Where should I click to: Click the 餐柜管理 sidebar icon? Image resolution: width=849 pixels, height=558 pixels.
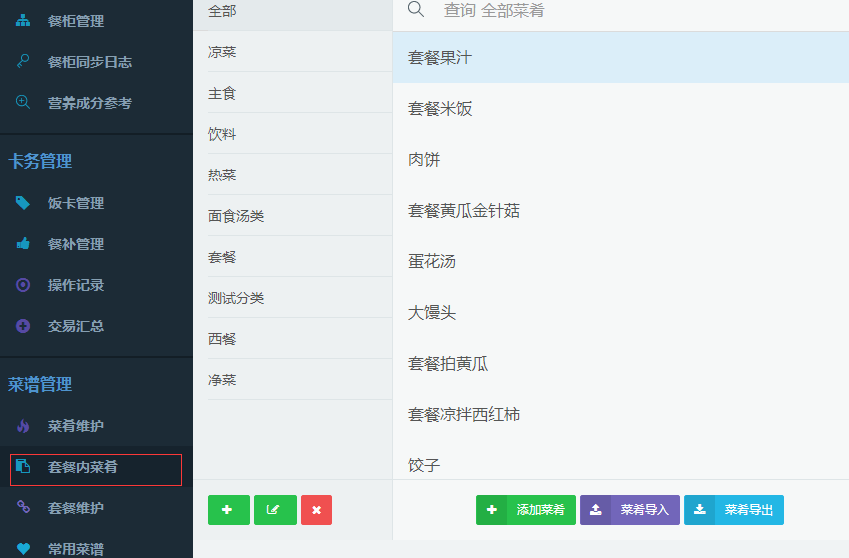[23, 21]
